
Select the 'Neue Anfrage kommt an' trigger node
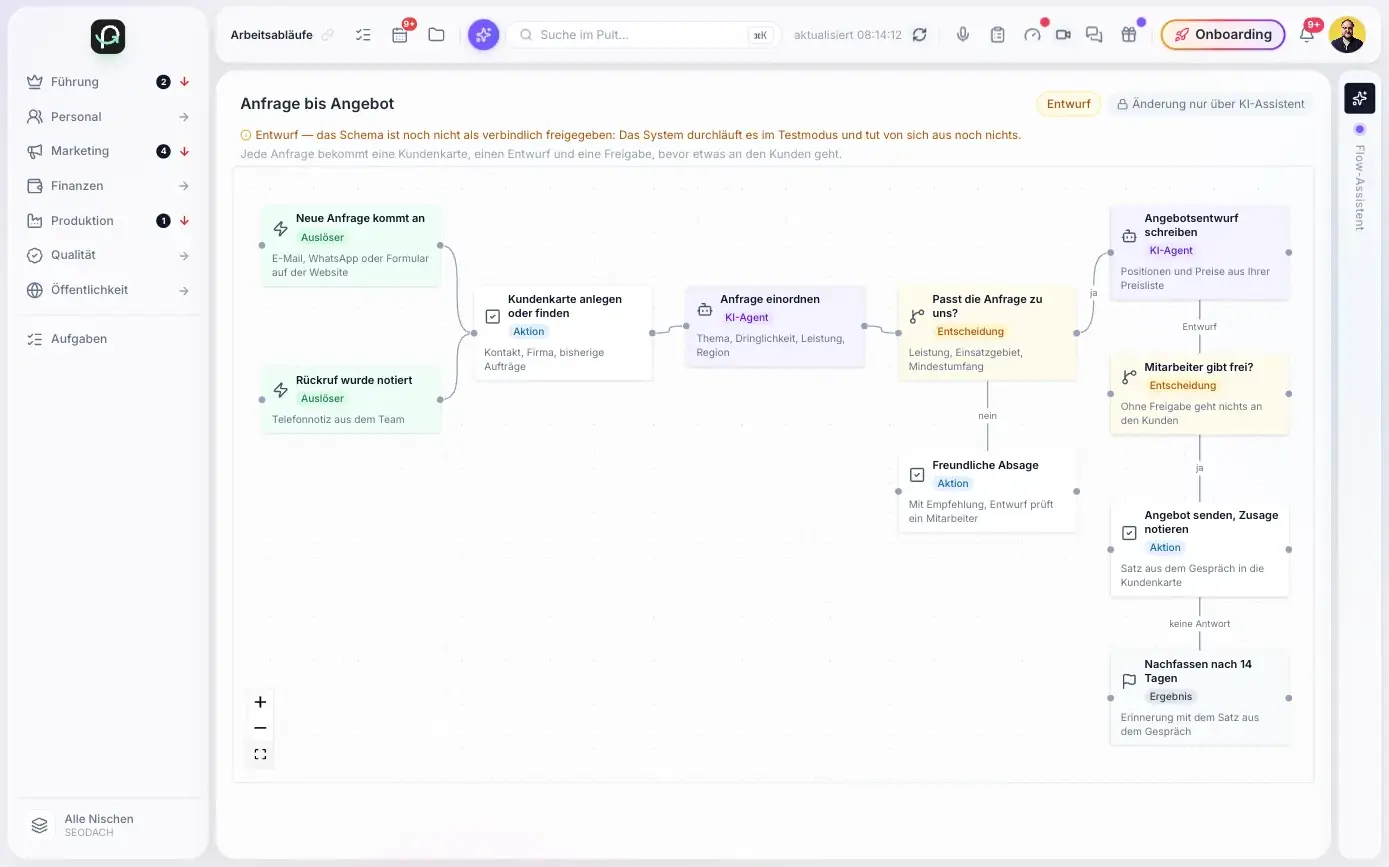(351, 245)
